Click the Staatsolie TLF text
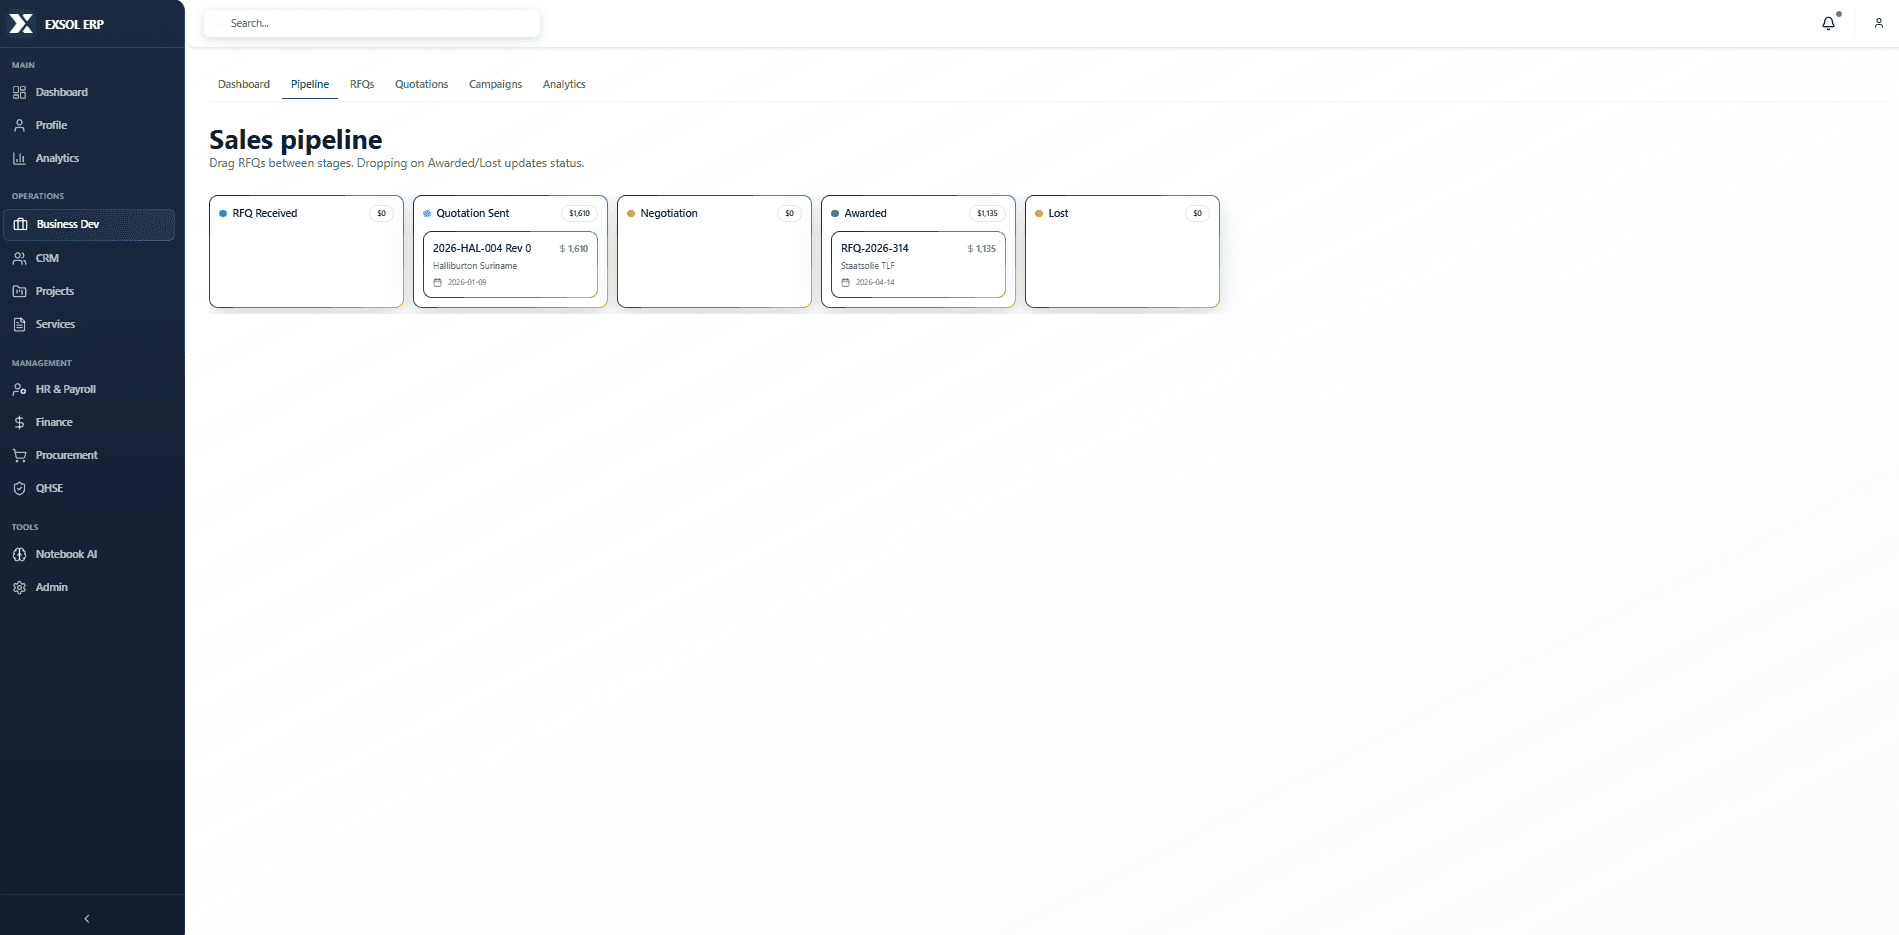 tap(868, 266)
